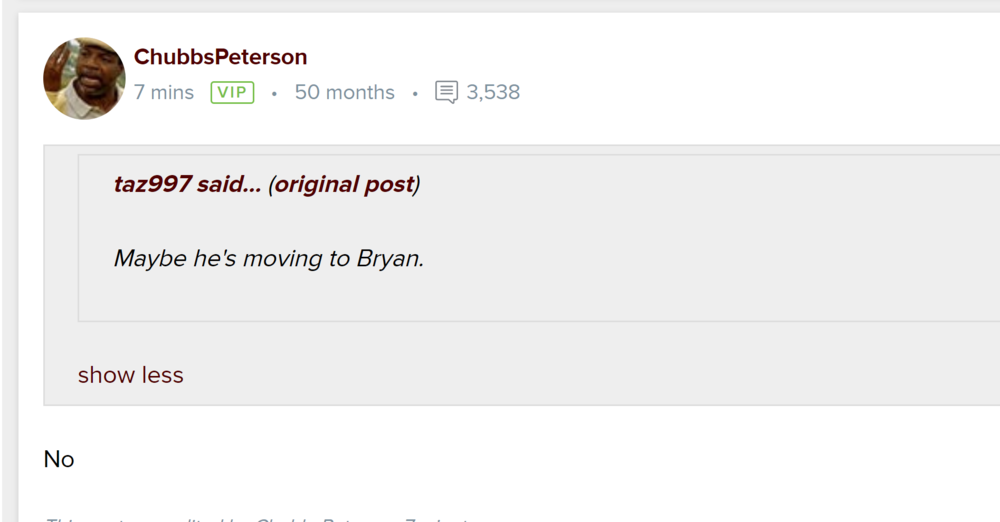Viewport: 1000px width, 522px height.
Task: Click the dot separator after the VIP badge
Action: pos(274,94)
